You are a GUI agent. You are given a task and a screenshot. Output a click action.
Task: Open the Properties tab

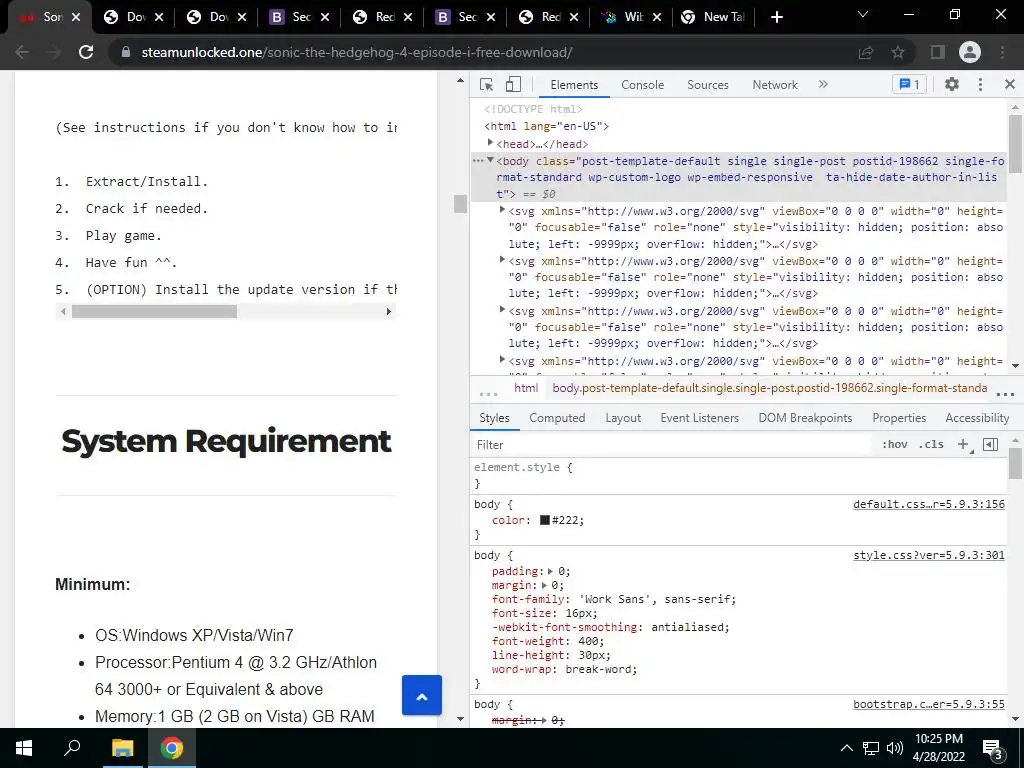point(899,418)
